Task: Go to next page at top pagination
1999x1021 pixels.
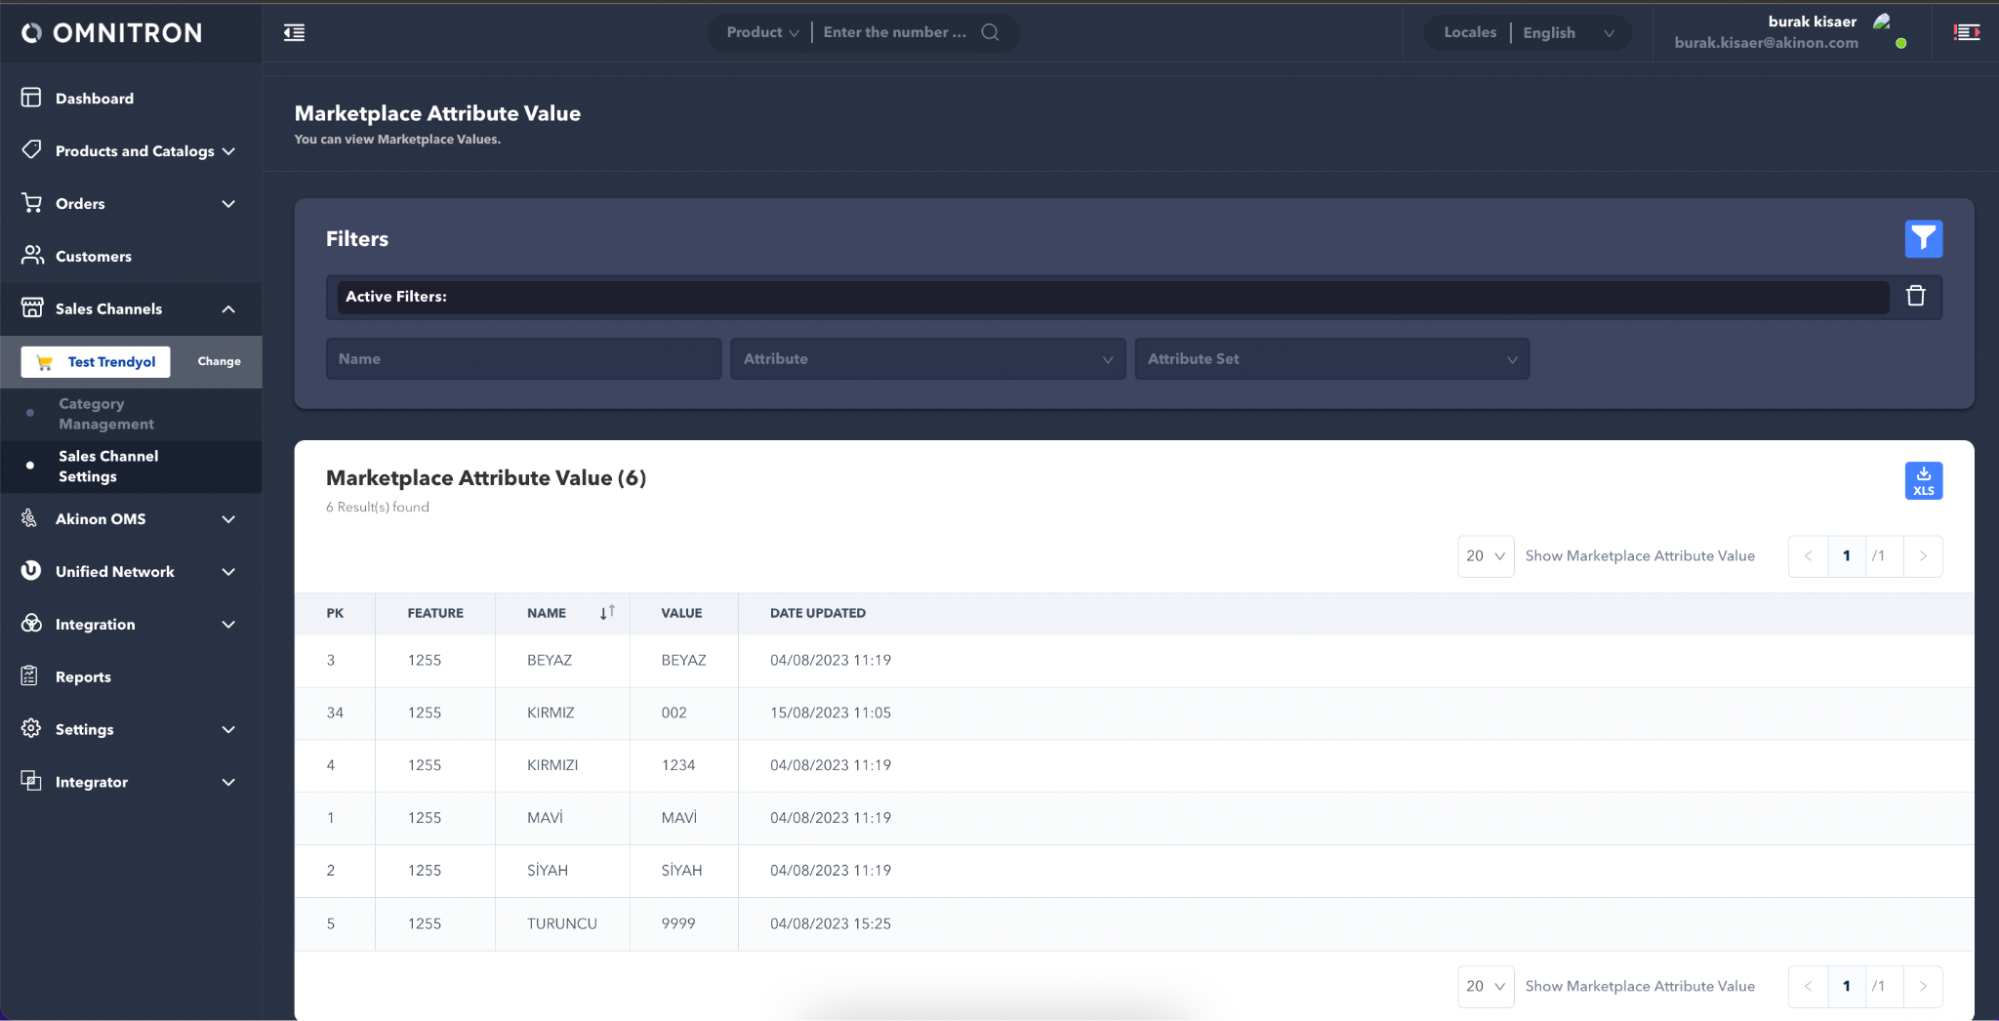Action: tap(1922, 556)
